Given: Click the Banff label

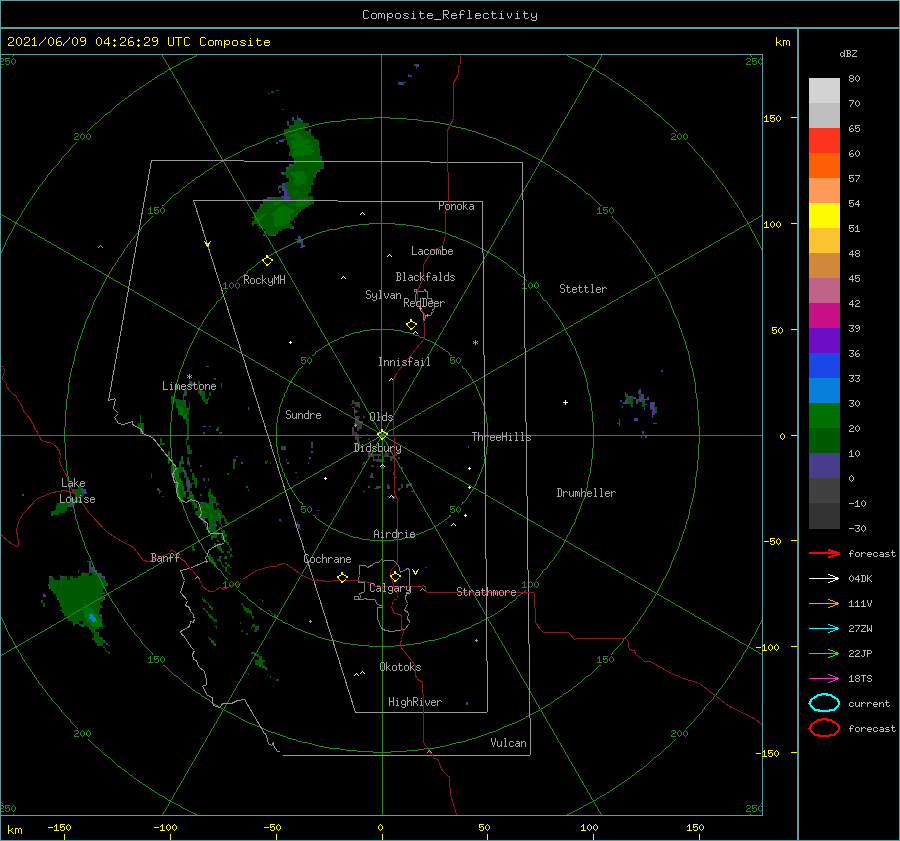Looking at the screenshot, I should click(x=165, y=557).
